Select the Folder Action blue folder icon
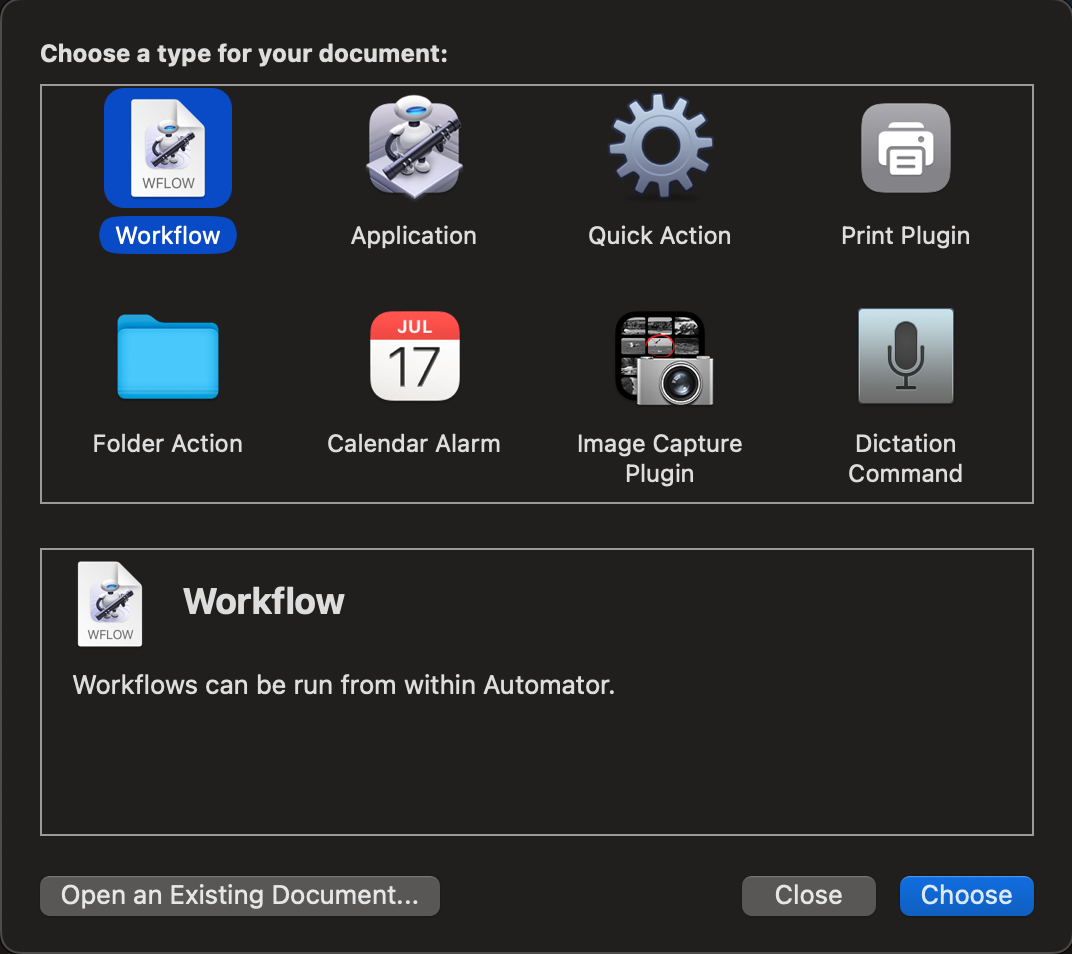Image resolution: width=1072 pixels, height=954 pixels. point(168,356)
